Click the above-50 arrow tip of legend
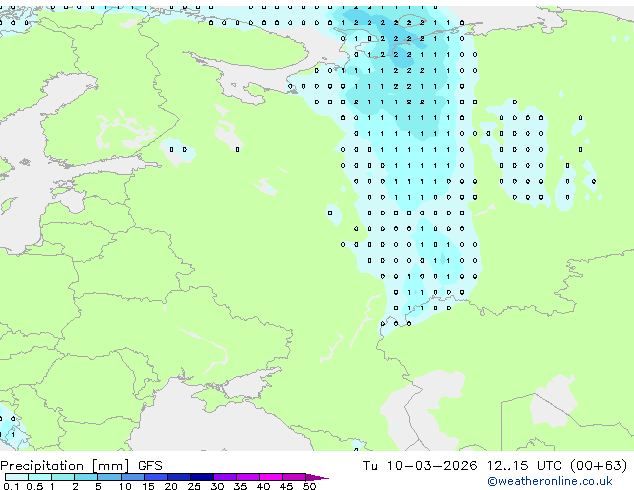 coord(317,477)
